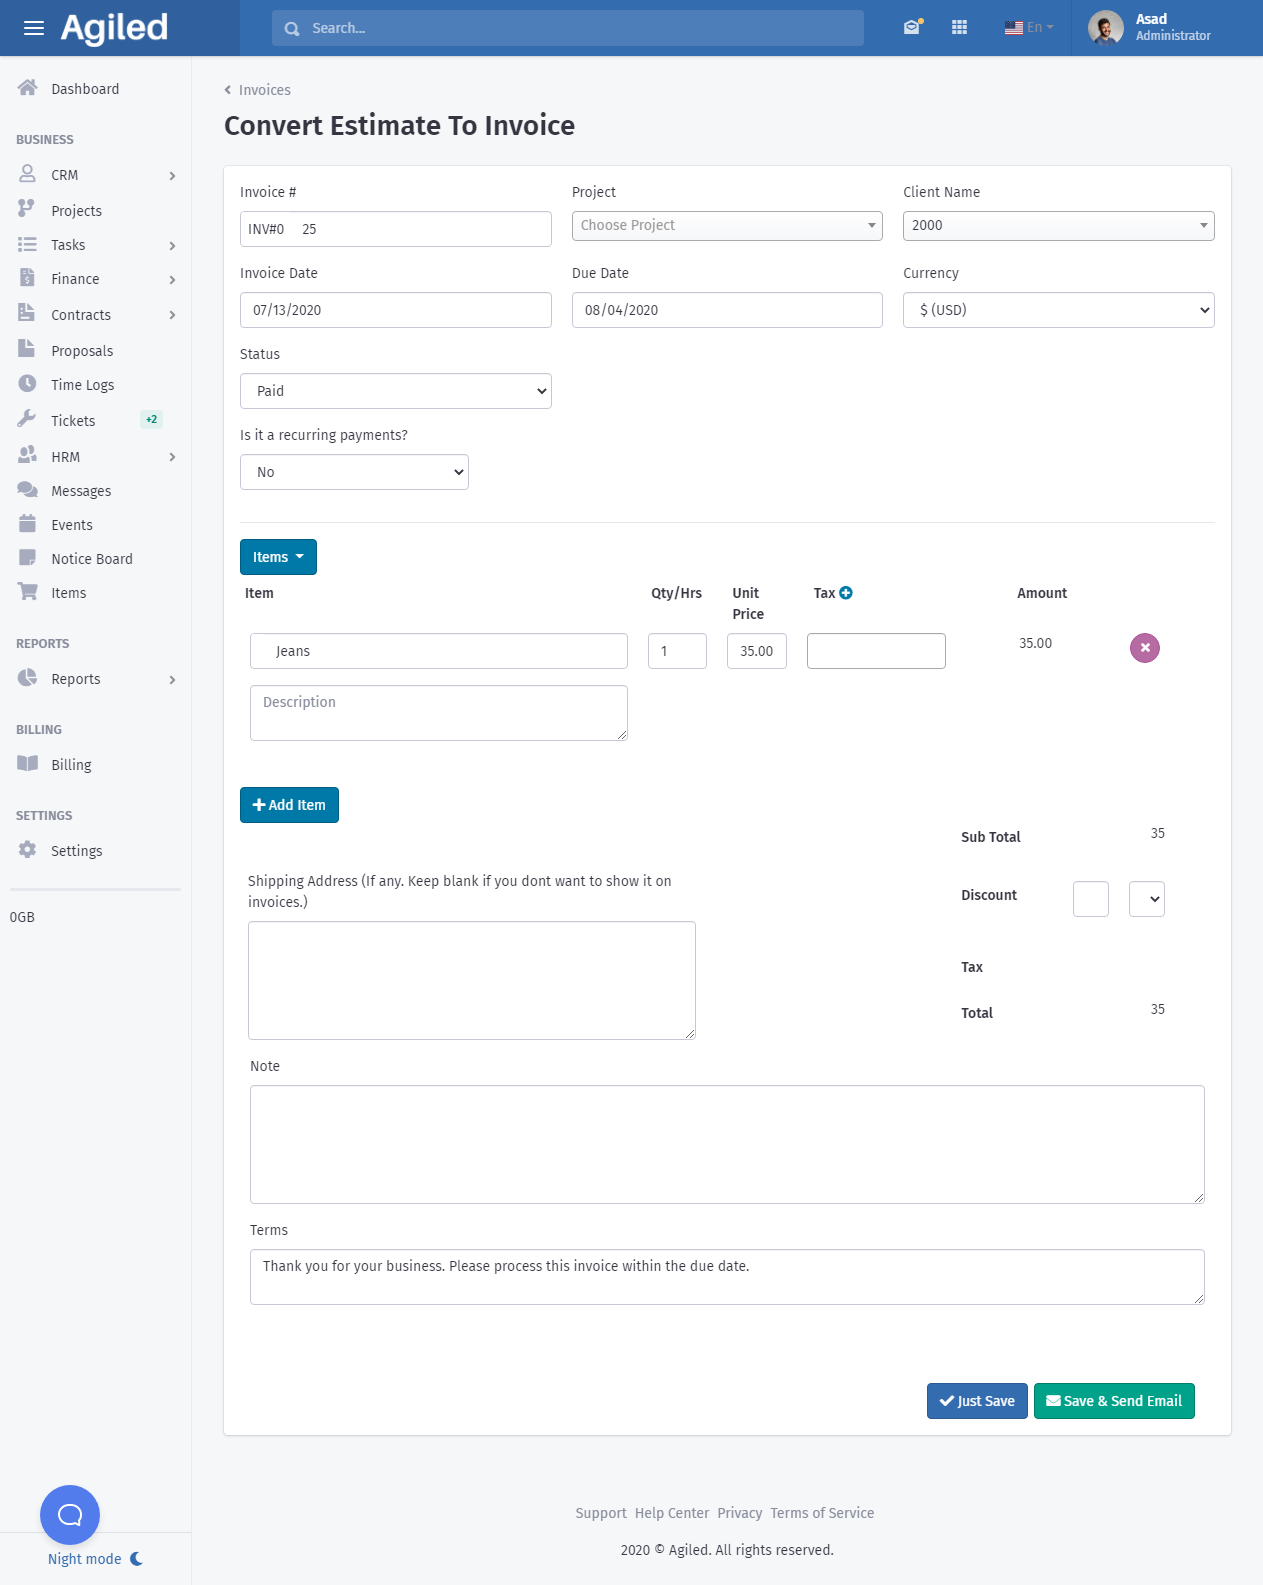Screen dimensions: 1263x1585
Task: Open the Status dropdown showing Paid
Action: point(395,391)
